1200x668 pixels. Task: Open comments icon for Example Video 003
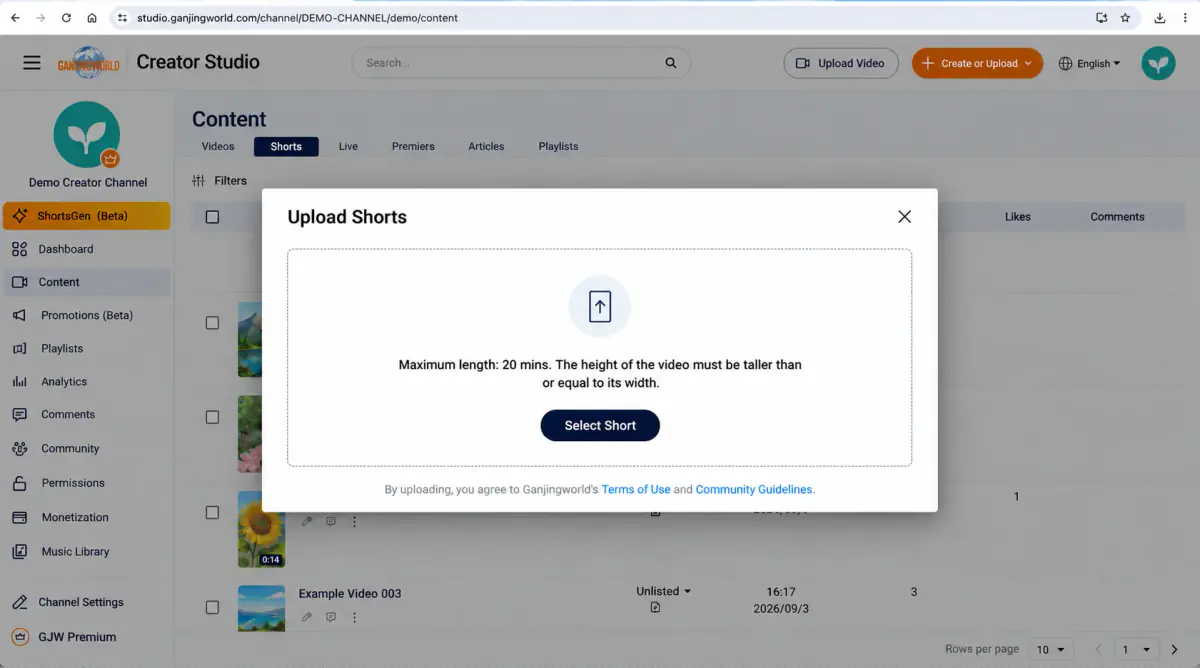(x=331, y=617)
